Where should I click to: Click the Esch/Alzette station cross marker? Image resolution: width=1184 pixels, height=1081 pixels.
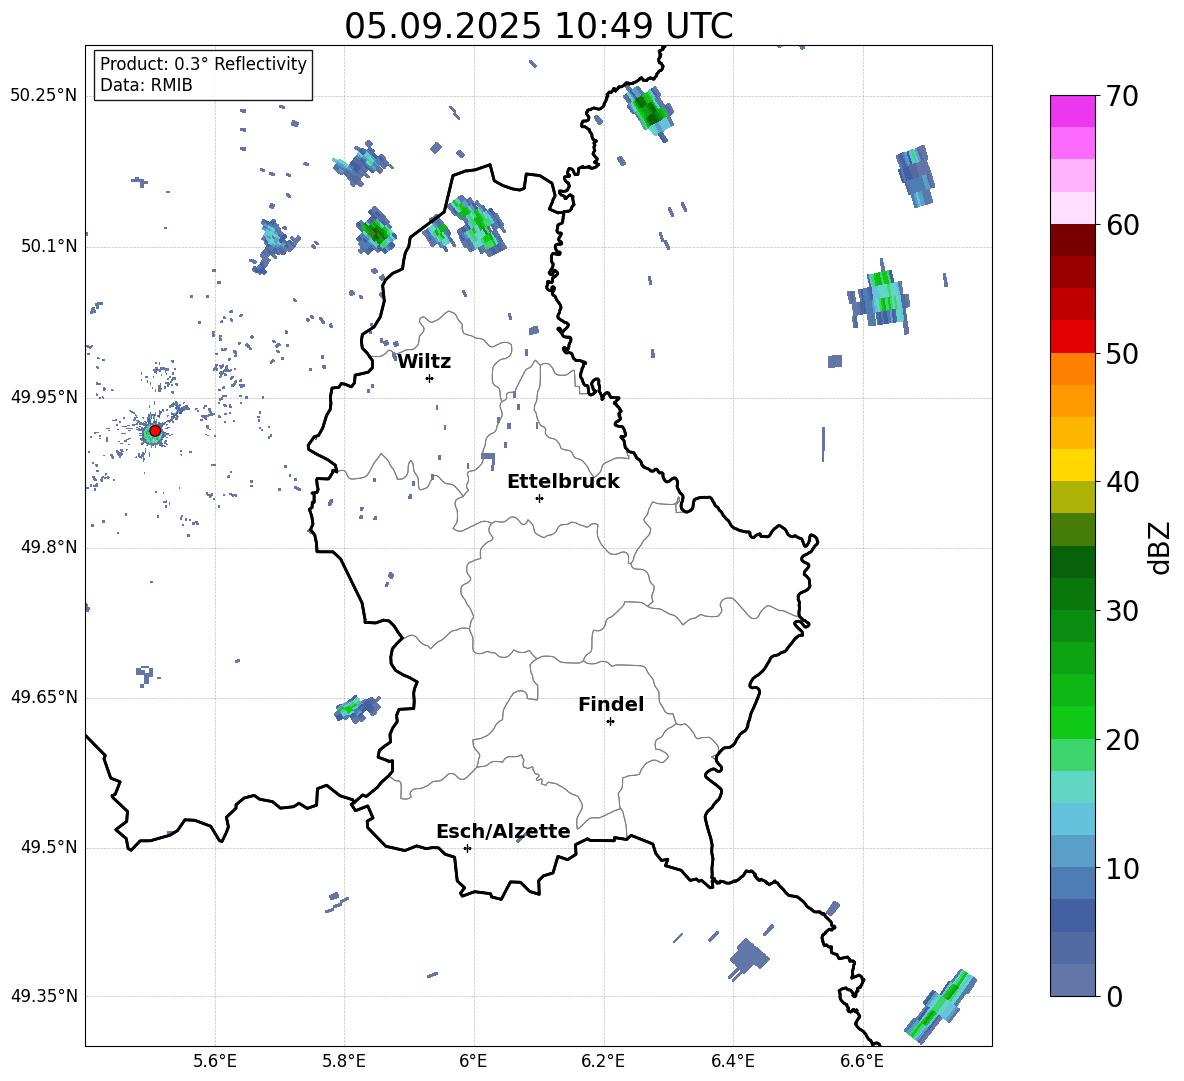tap(467, 848)
